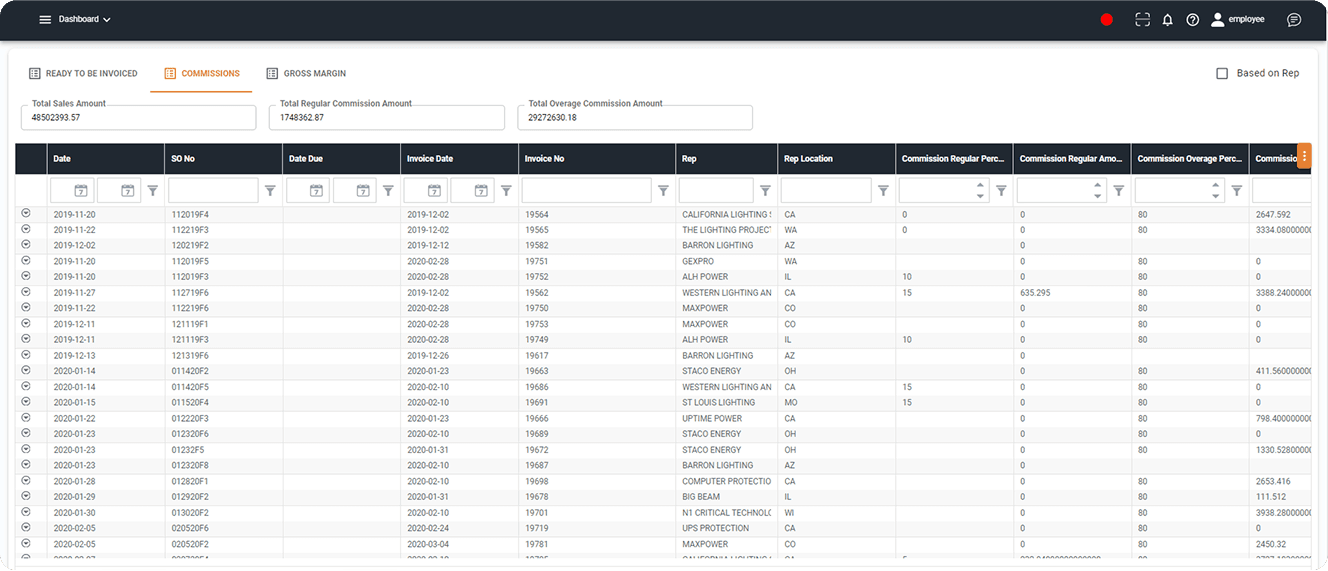This screenshot has height=571, width=1328.
Task: Open the orange column options kebab button
Action: 1304,157
